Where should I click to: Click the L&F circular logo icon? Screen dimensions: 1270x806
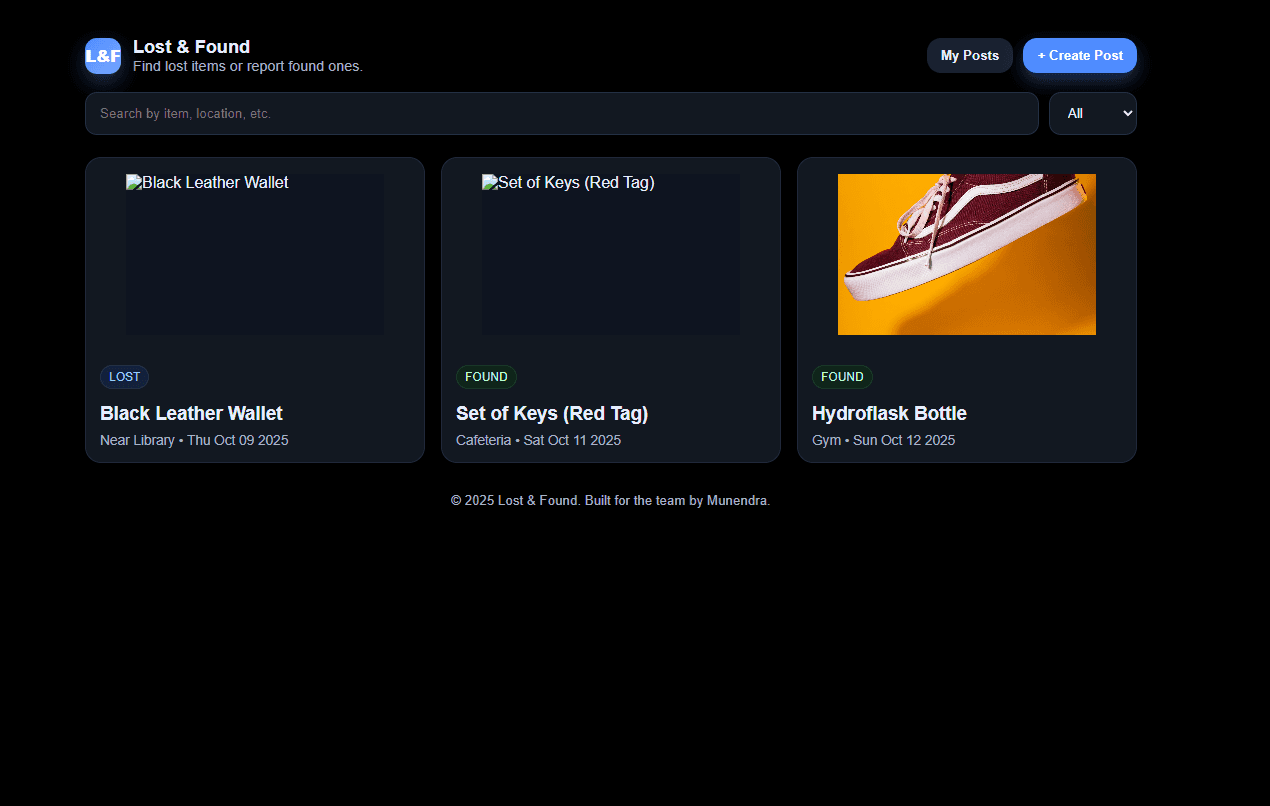102,56
